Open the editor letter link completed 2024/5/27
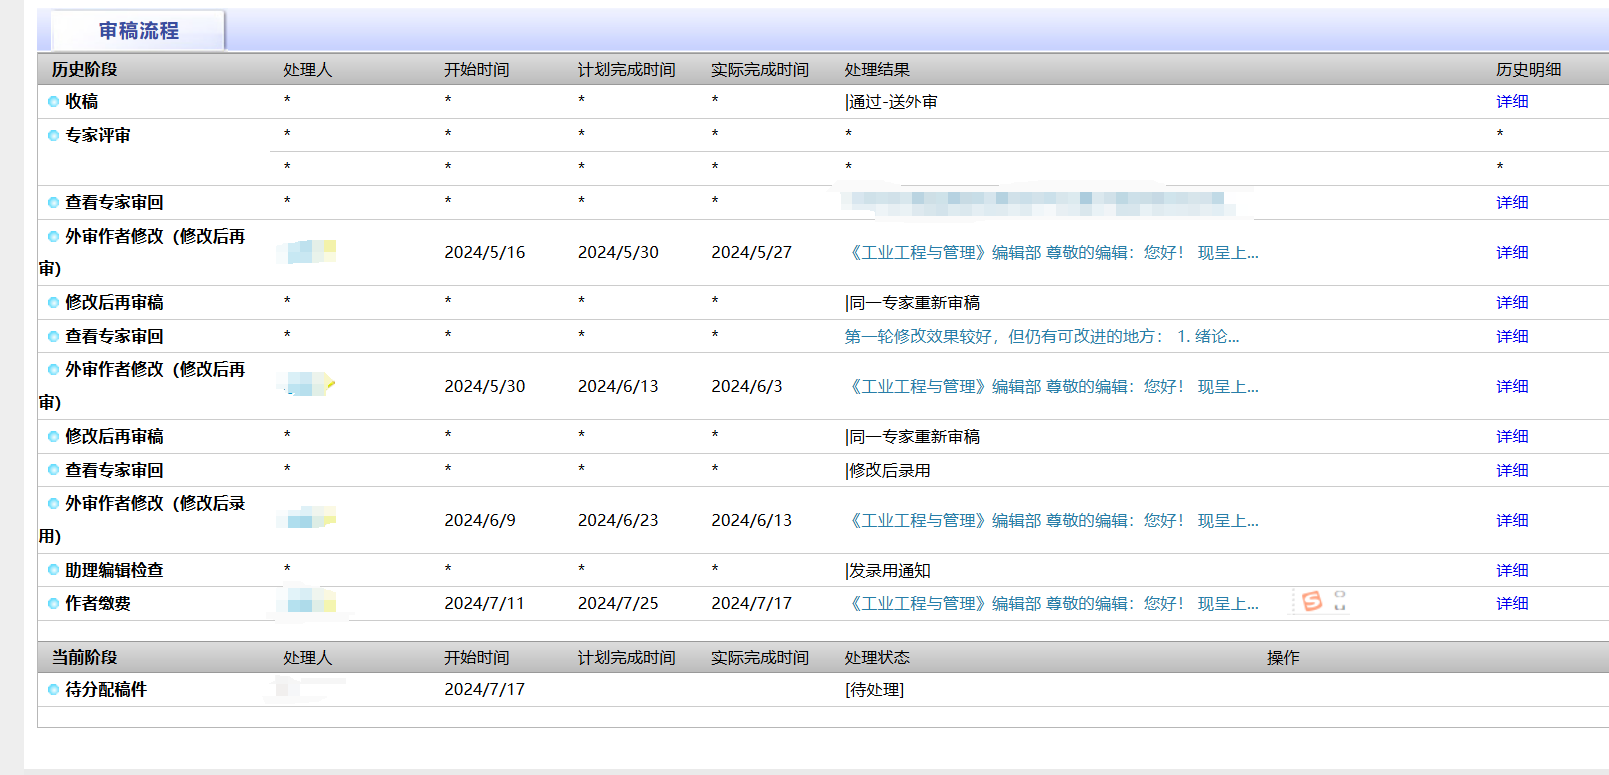The height and width of the screenshot is (775, 1609). tap(1052, 253)
